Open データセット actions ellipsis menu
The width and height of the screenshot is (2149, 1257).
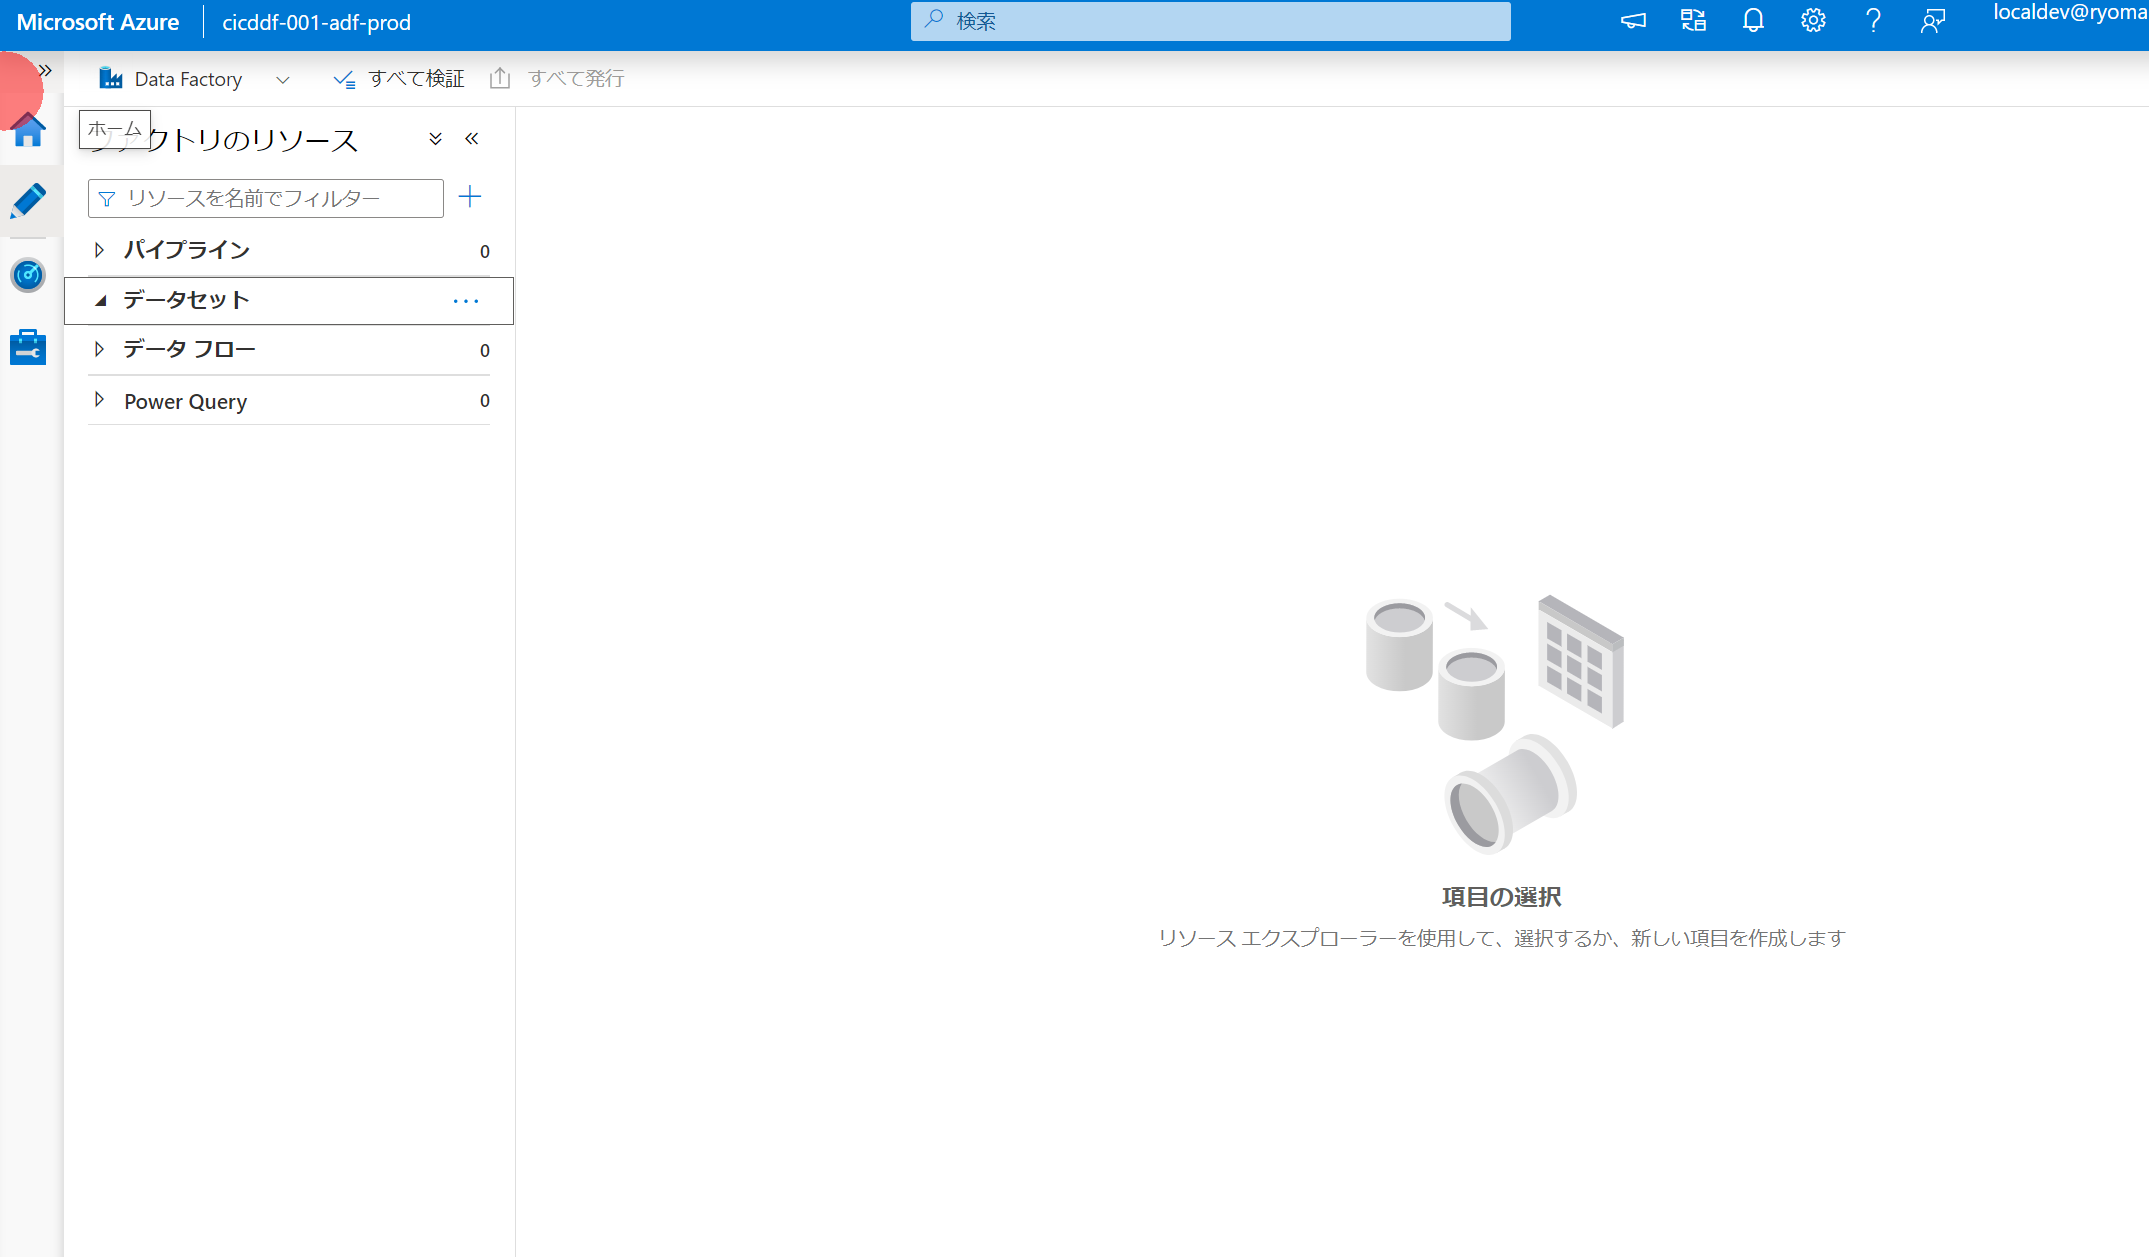click(466, 301)
